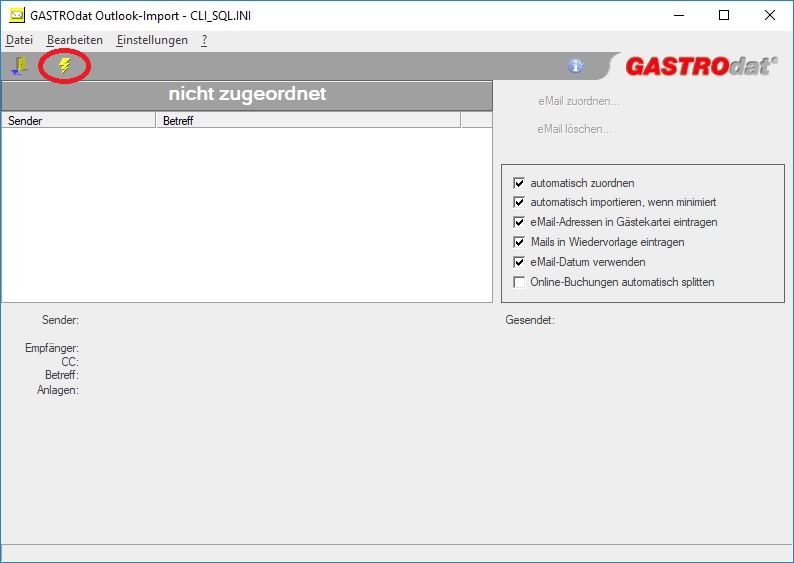The image size is (794, 563).
Task: Sort list by Sender column header
Action: point(78,120)
